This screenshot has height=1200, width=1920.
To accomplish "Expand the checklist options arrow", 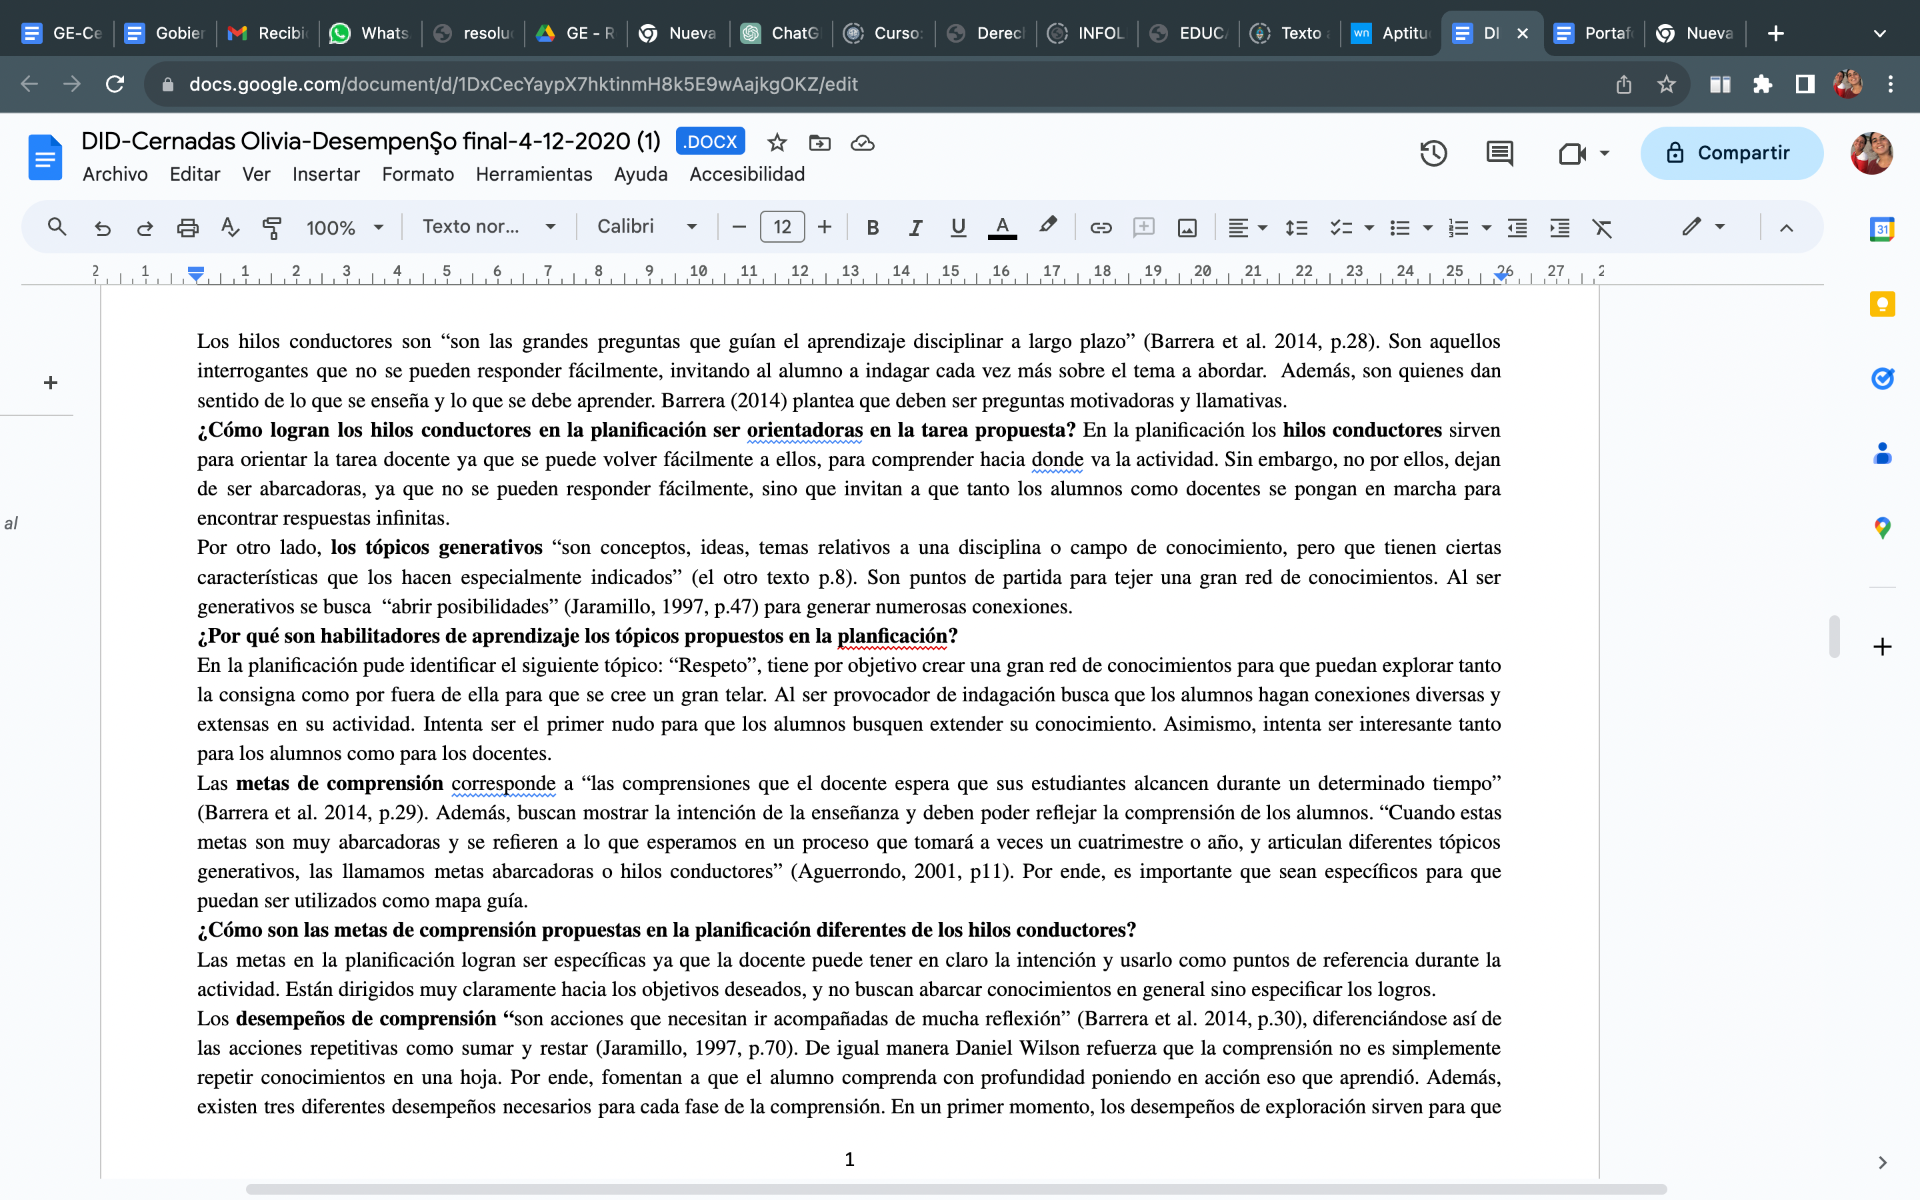I will pyautogui.click(x=1369, y=228).
